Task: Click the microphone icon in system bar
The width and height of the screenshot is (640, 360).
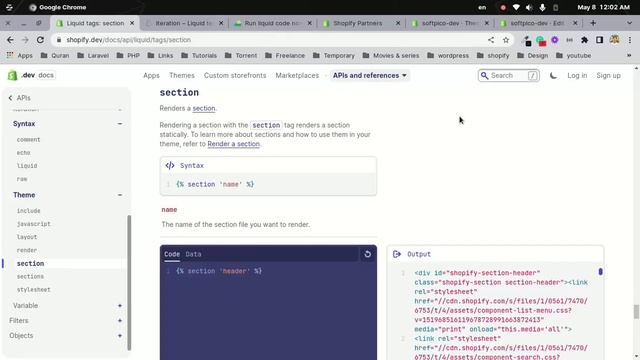Action: (542, 7)
